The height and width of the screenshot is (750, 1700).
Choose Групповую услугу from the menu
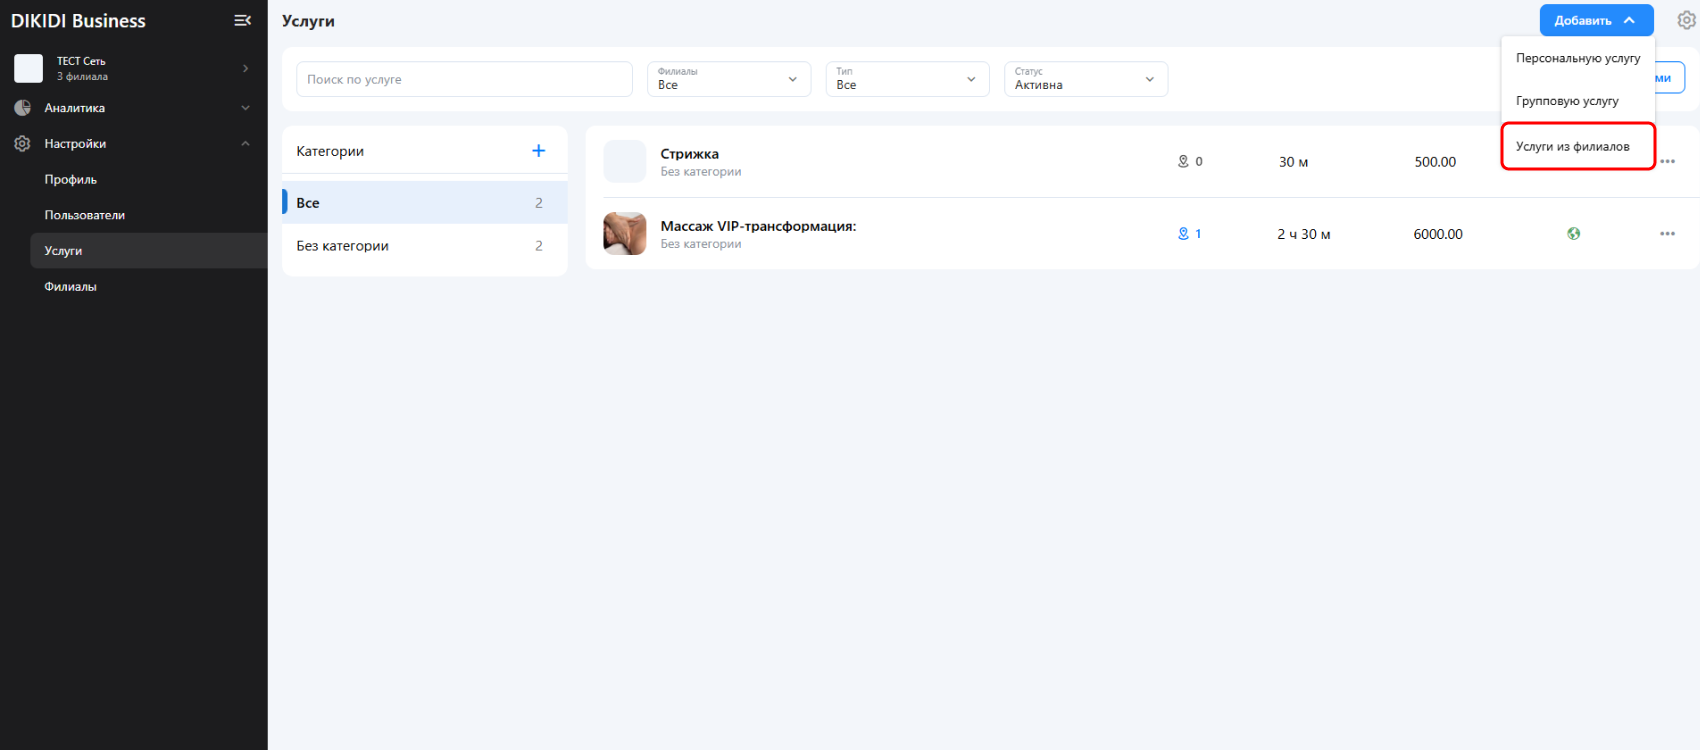[1567, 101]
